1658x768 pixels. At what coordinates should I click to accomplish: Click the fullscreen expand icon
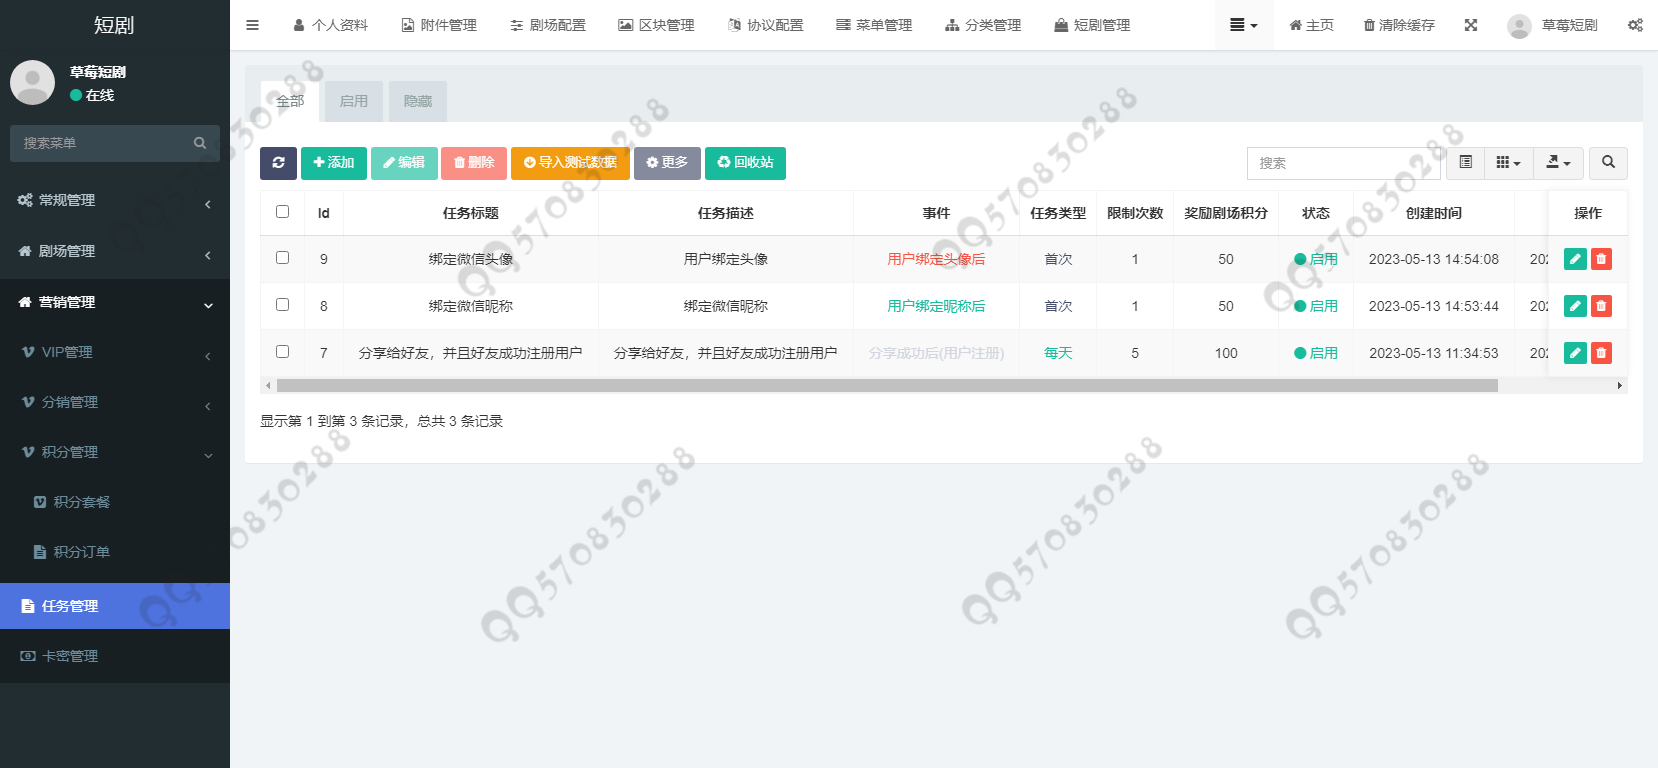[x=1471, y=25]
